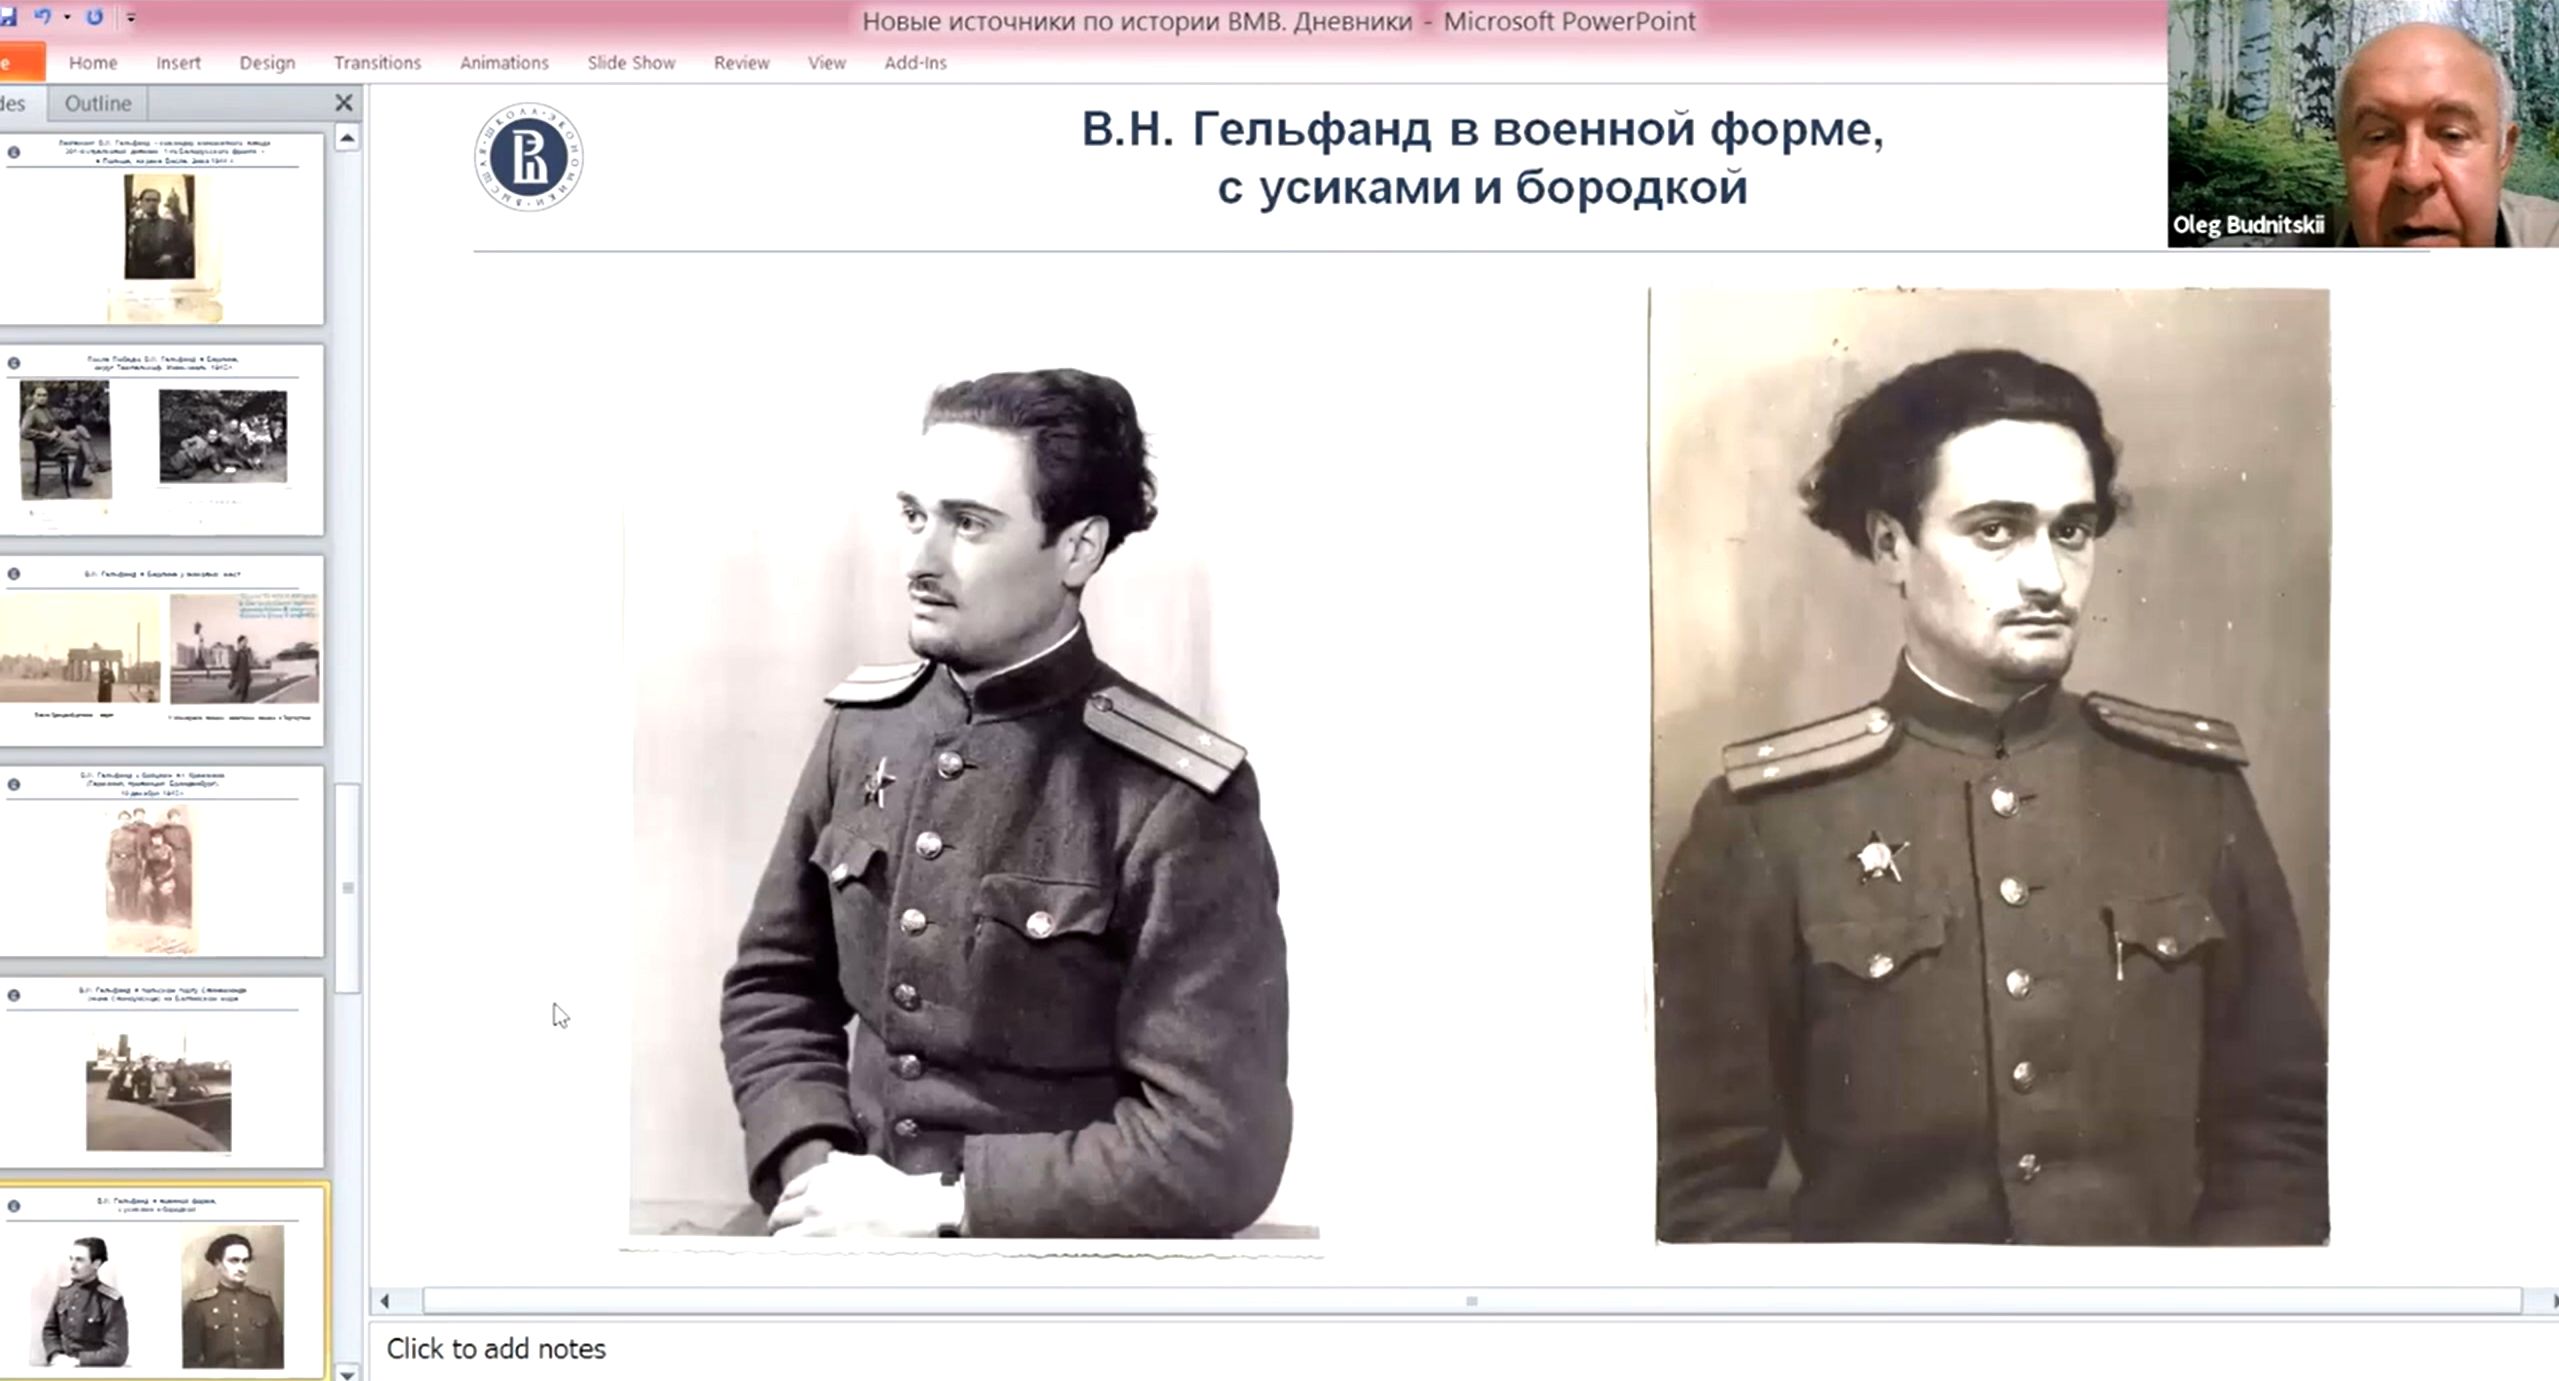
Task: Click the HSE logo on the slide
Action: [528, 157]
